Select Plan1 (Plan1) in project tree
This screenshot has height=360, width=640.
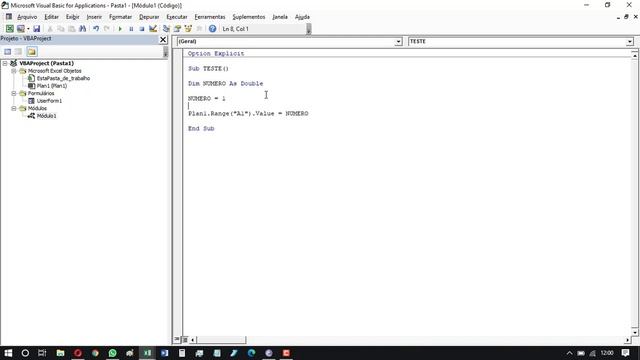tap(52, 86)
